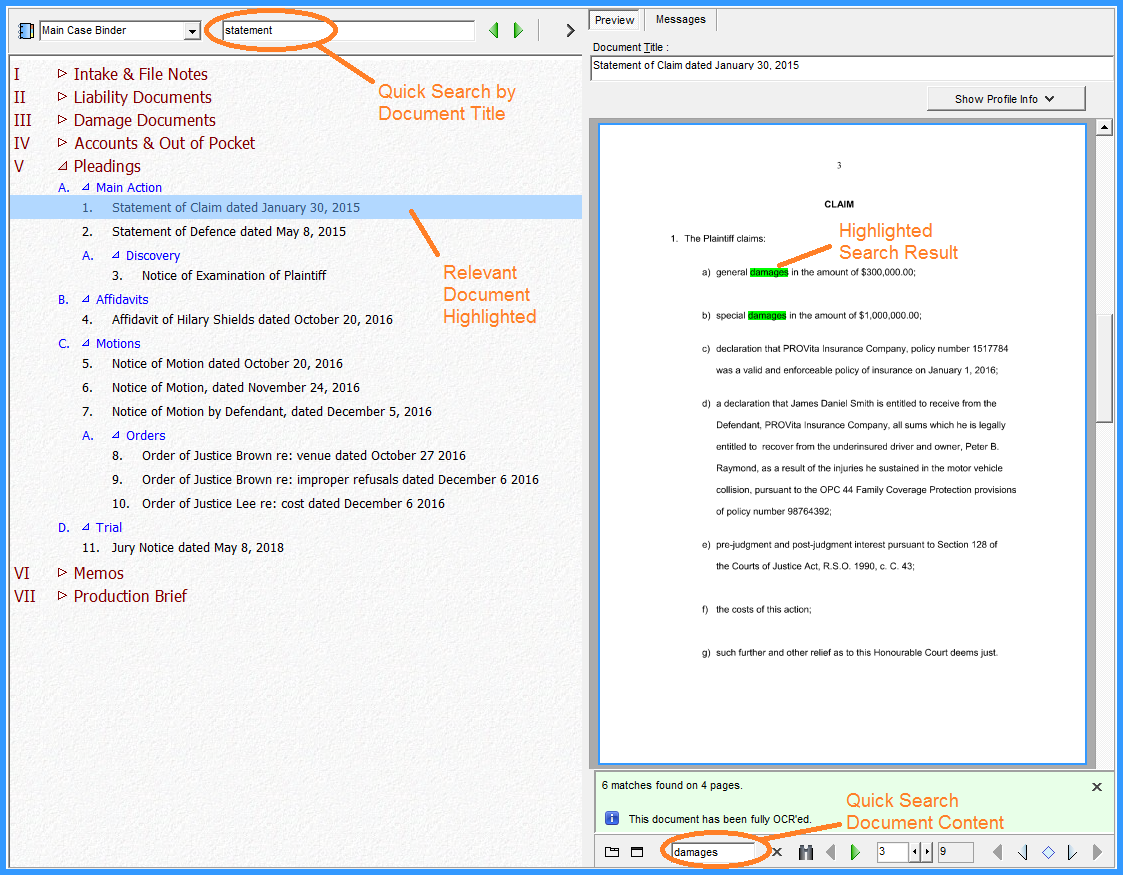1123x875 pixels.
Task: Switch to the Messages tab
Action: (x=680, y=19)
